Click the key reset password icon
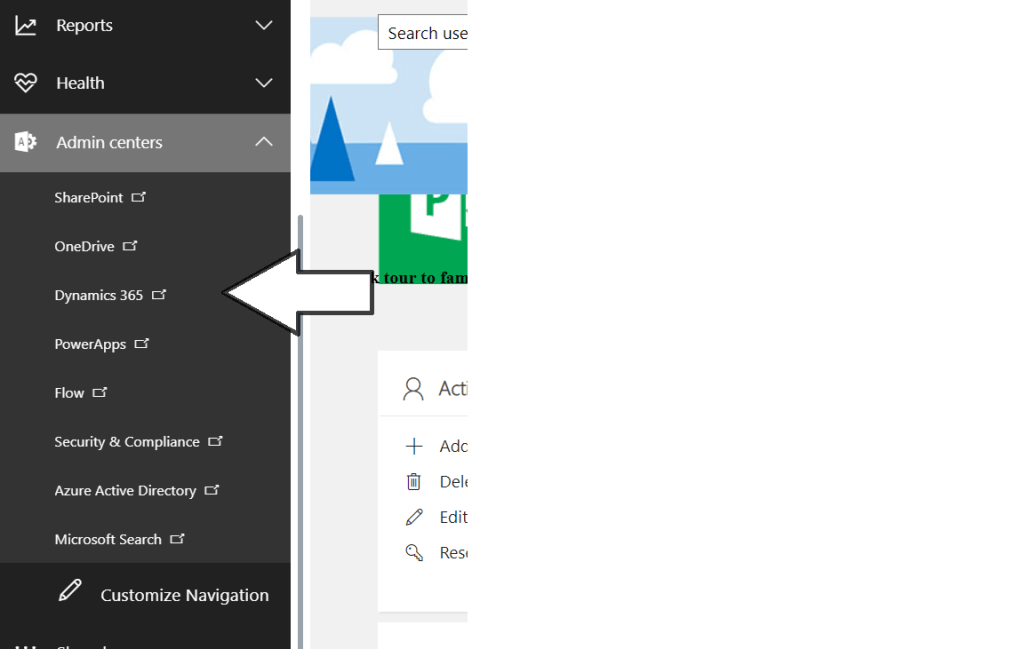 click(414, 553)
